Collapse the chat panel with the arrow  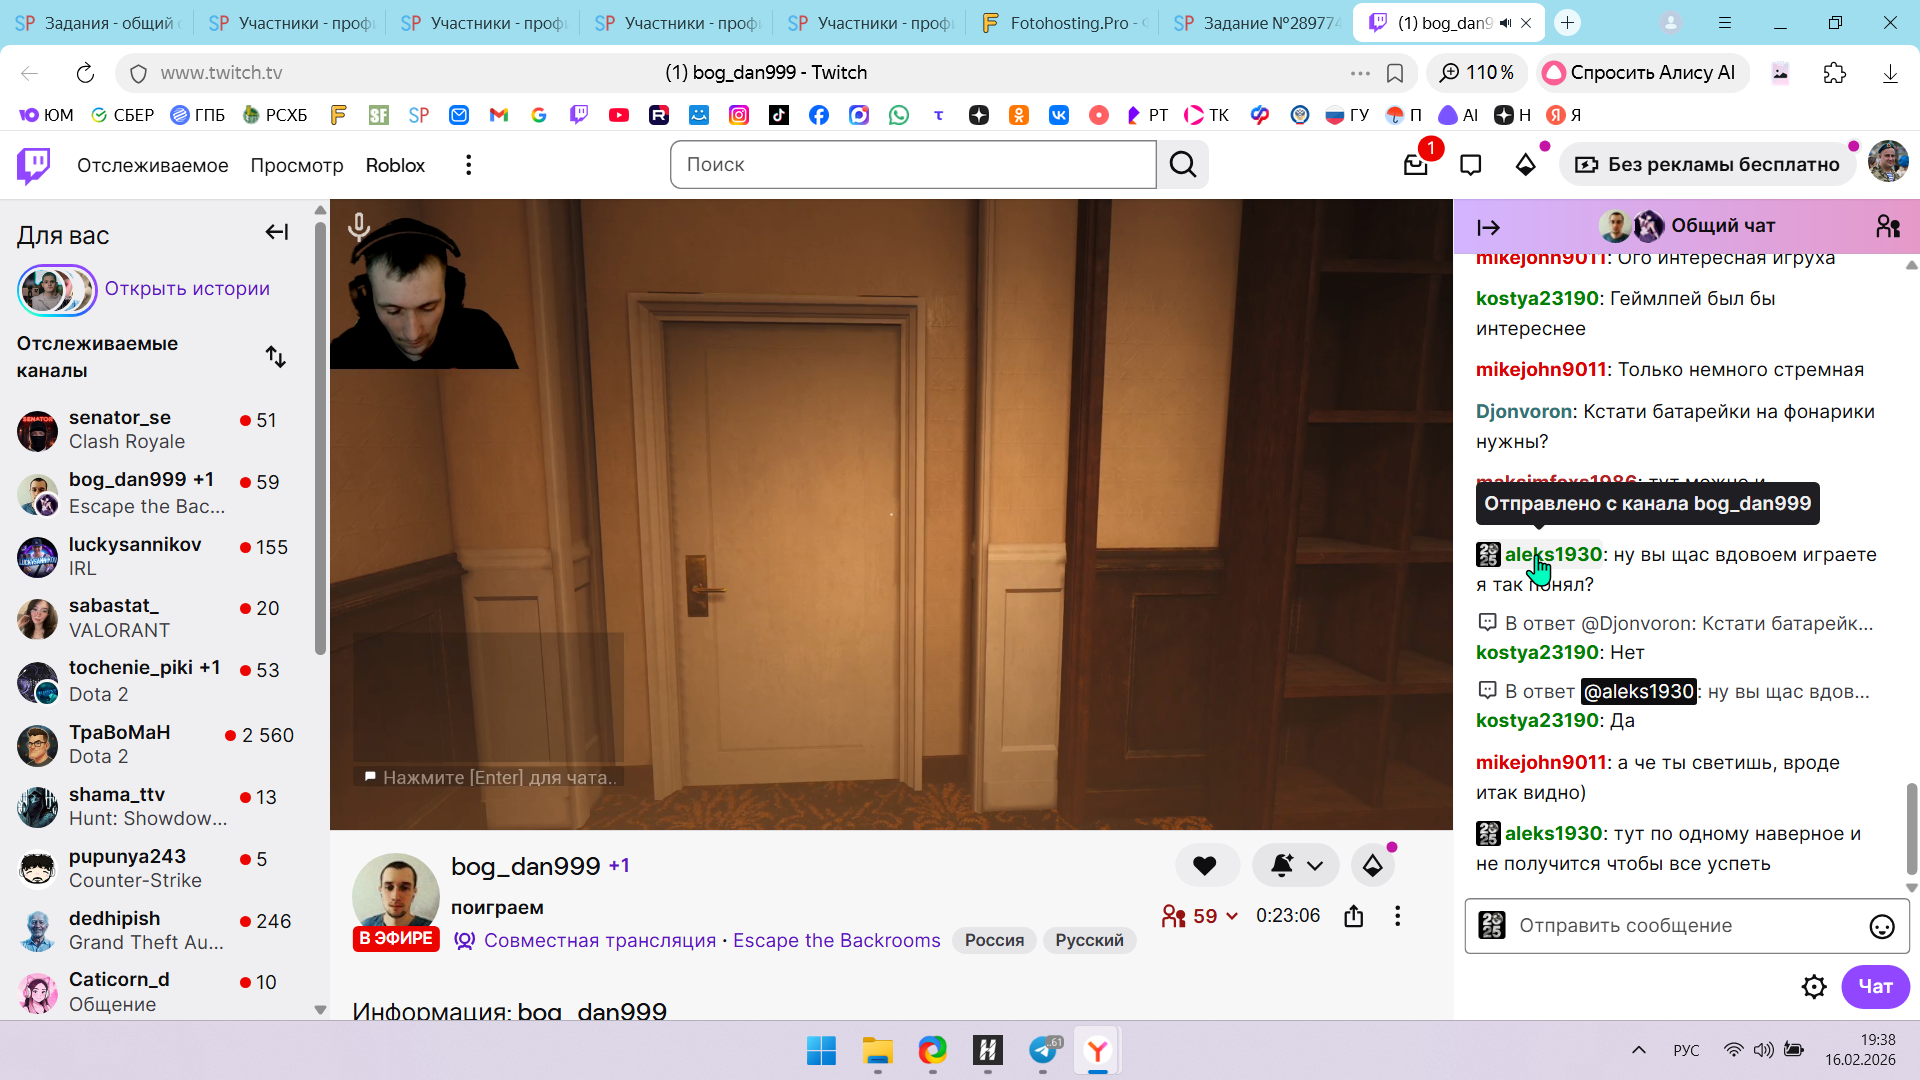[x=1488, y=228]
